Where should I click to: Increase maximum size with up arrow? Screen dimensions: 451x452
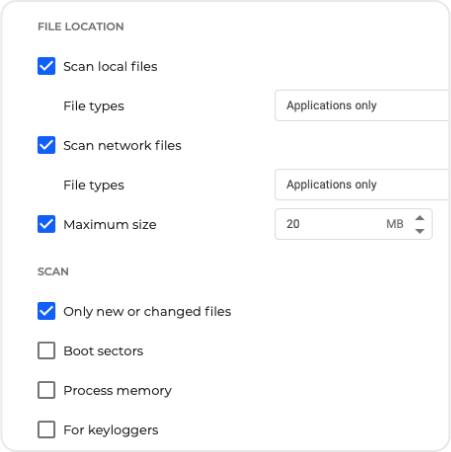[x=420, y=218]
